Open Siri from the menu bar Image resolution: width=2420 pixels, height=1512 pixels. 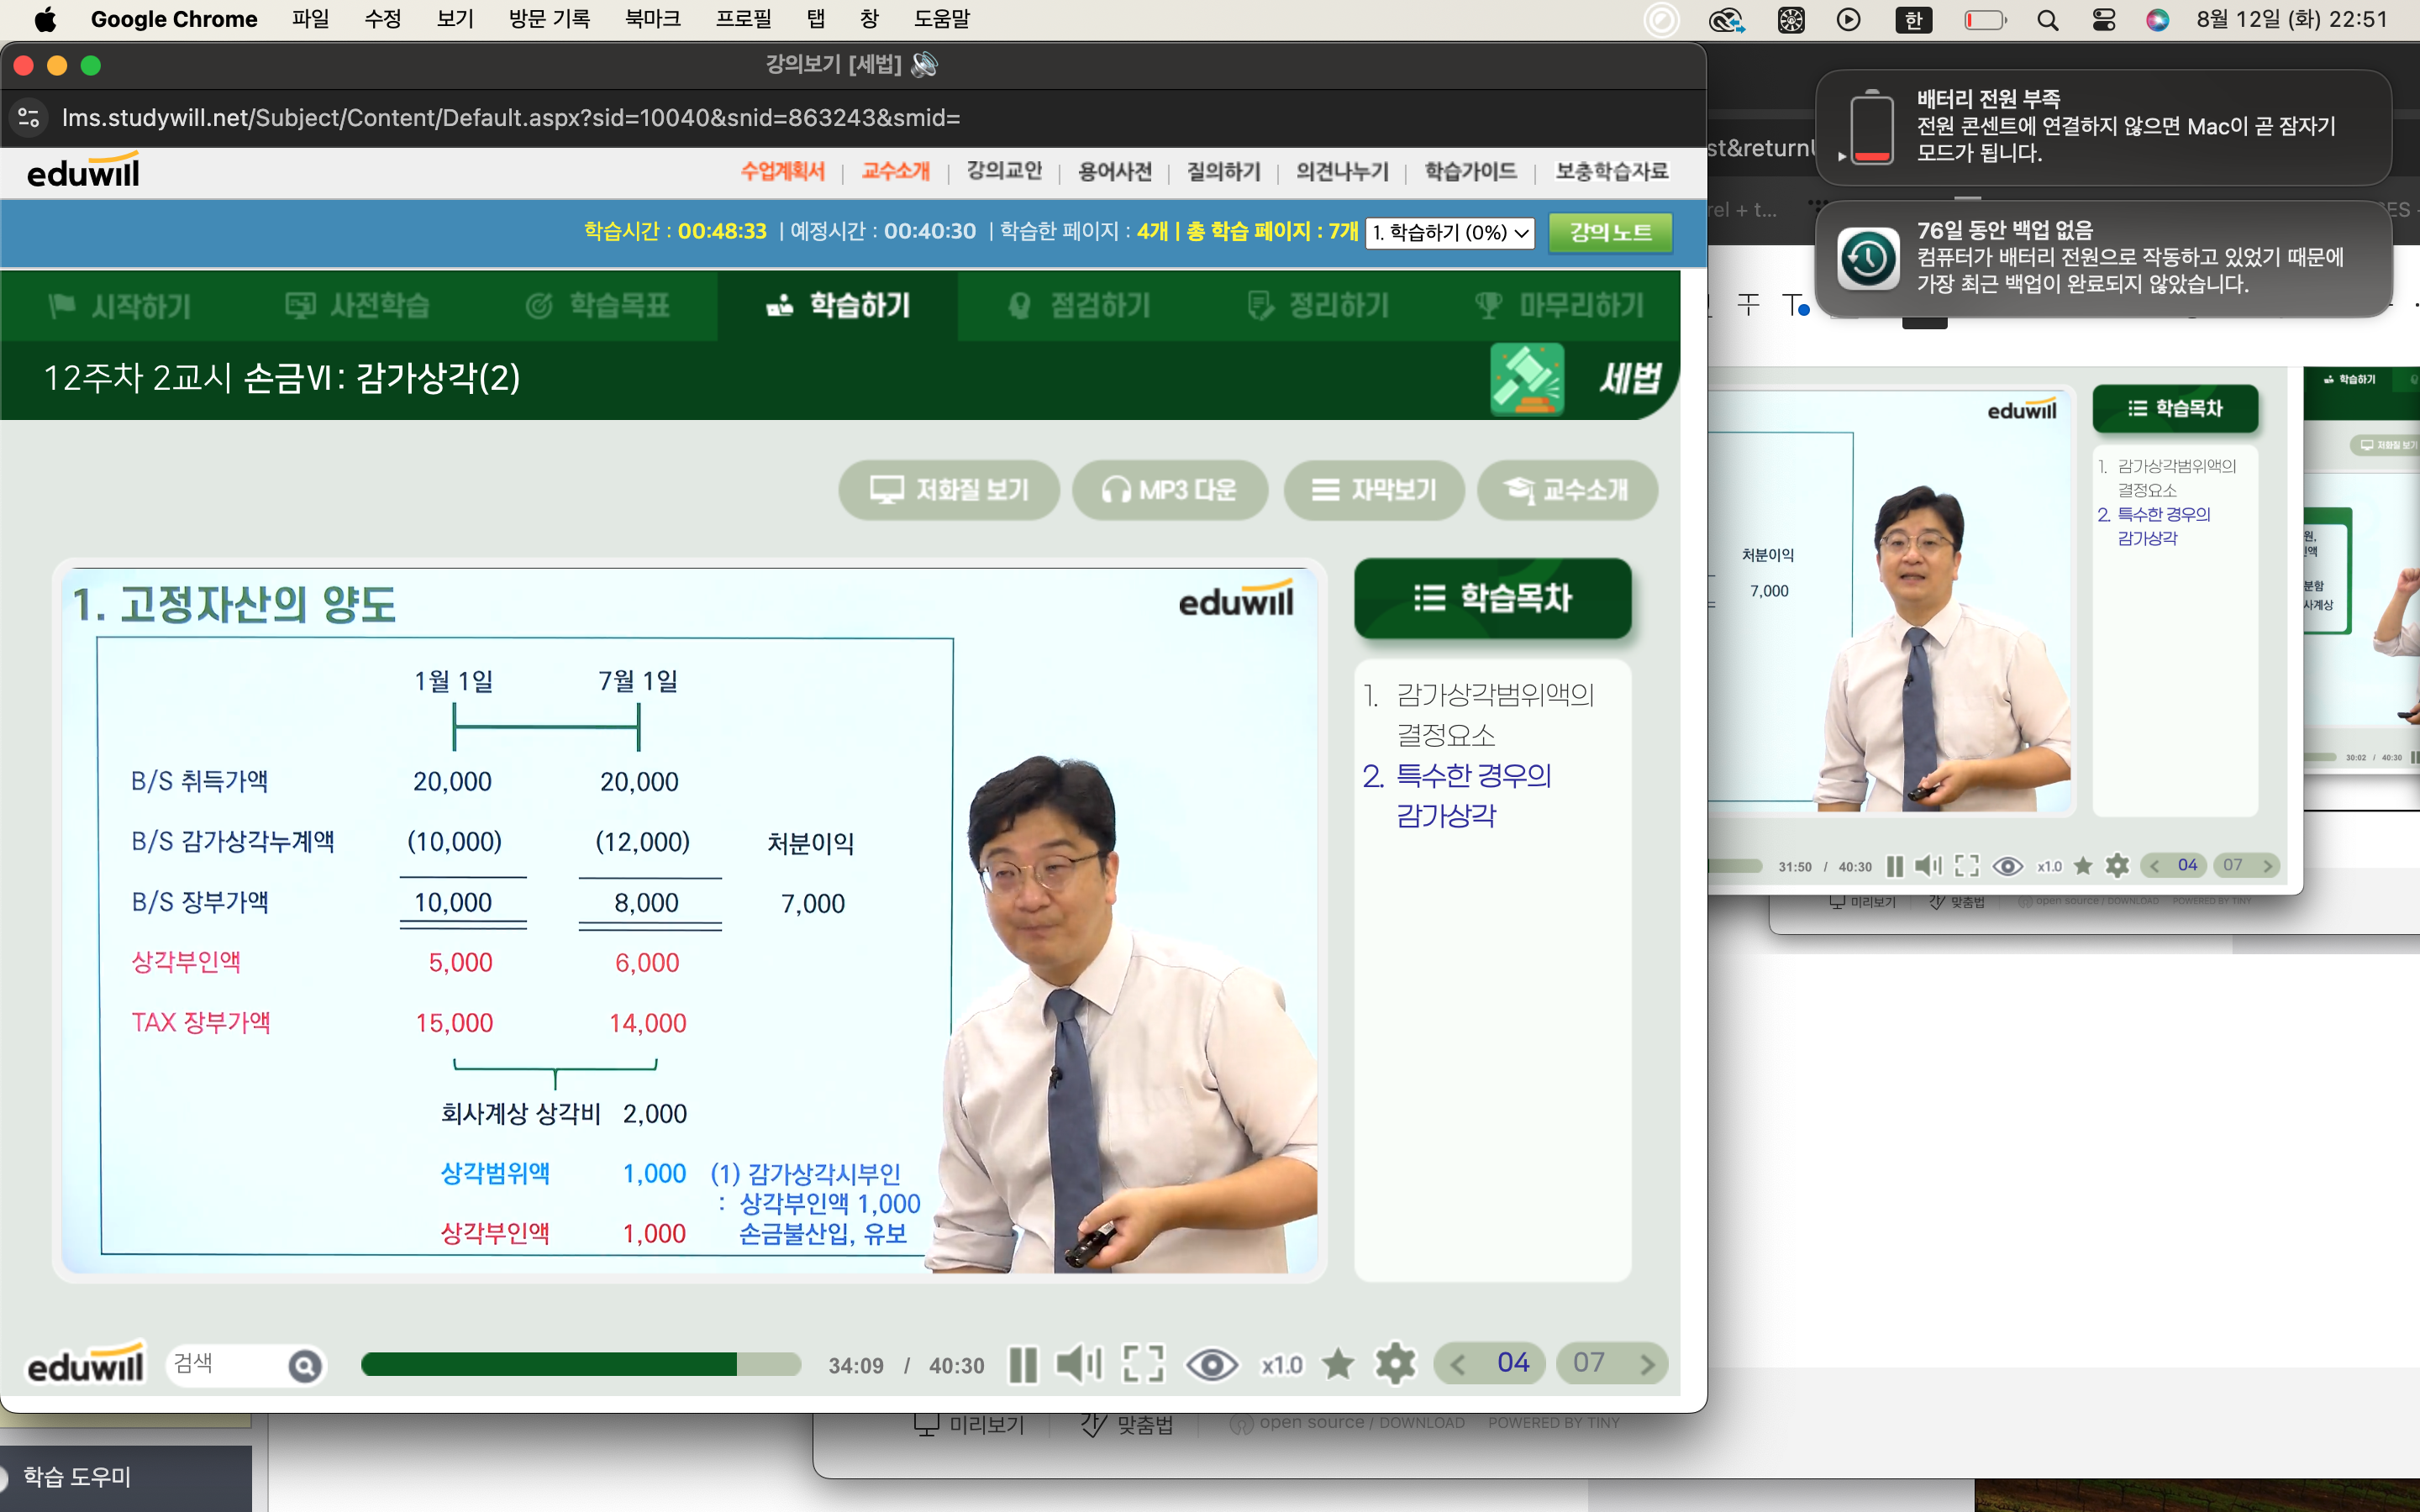coord(2157,20)
